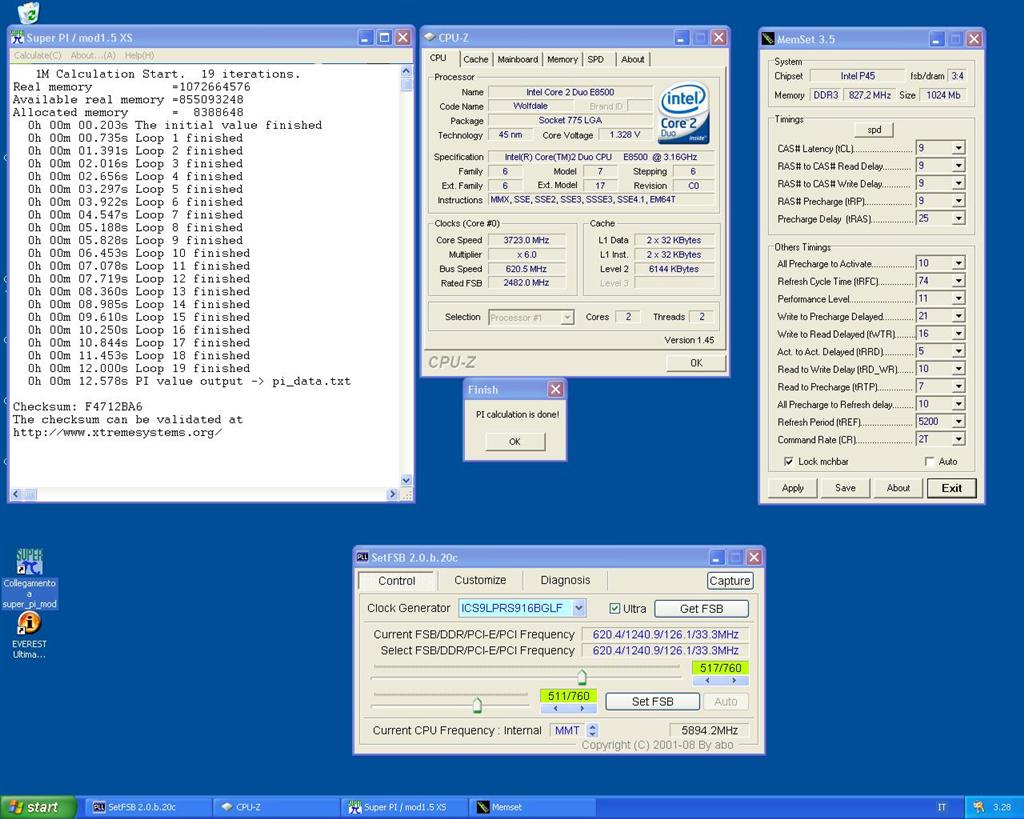Click the Get FSB button
Screen dimensions: 1024x819
[701, 609]
